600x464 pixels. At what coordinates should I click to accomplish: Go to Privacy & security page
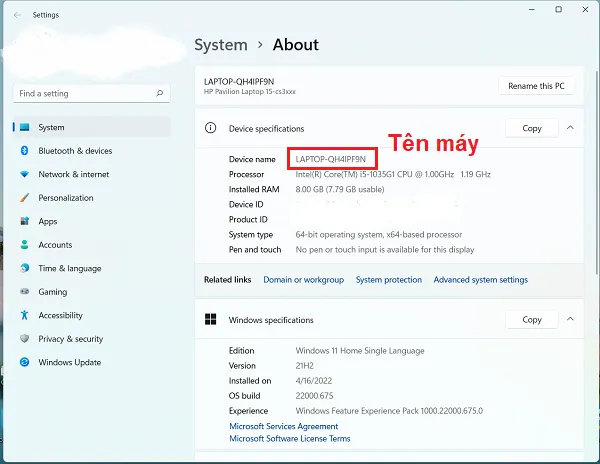tap(70, 339)
